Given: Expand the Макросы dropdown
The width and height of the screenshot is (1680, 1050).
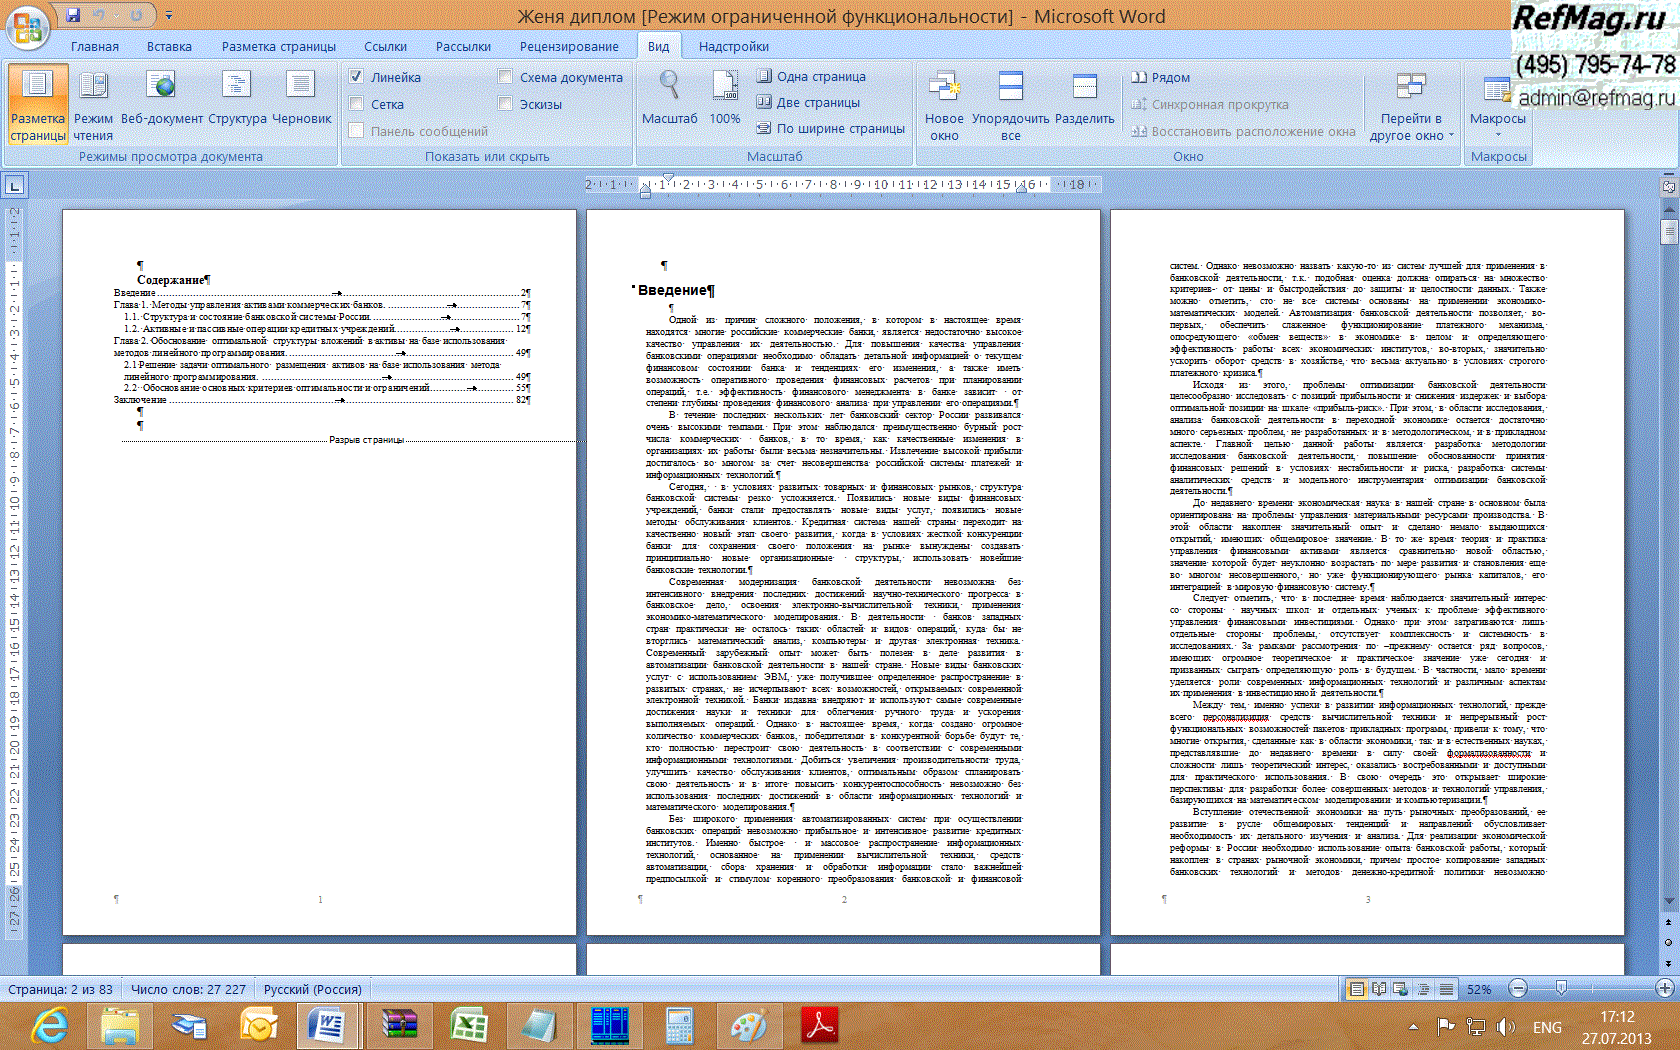Looking at the screenshot, I should [1497, 119].
